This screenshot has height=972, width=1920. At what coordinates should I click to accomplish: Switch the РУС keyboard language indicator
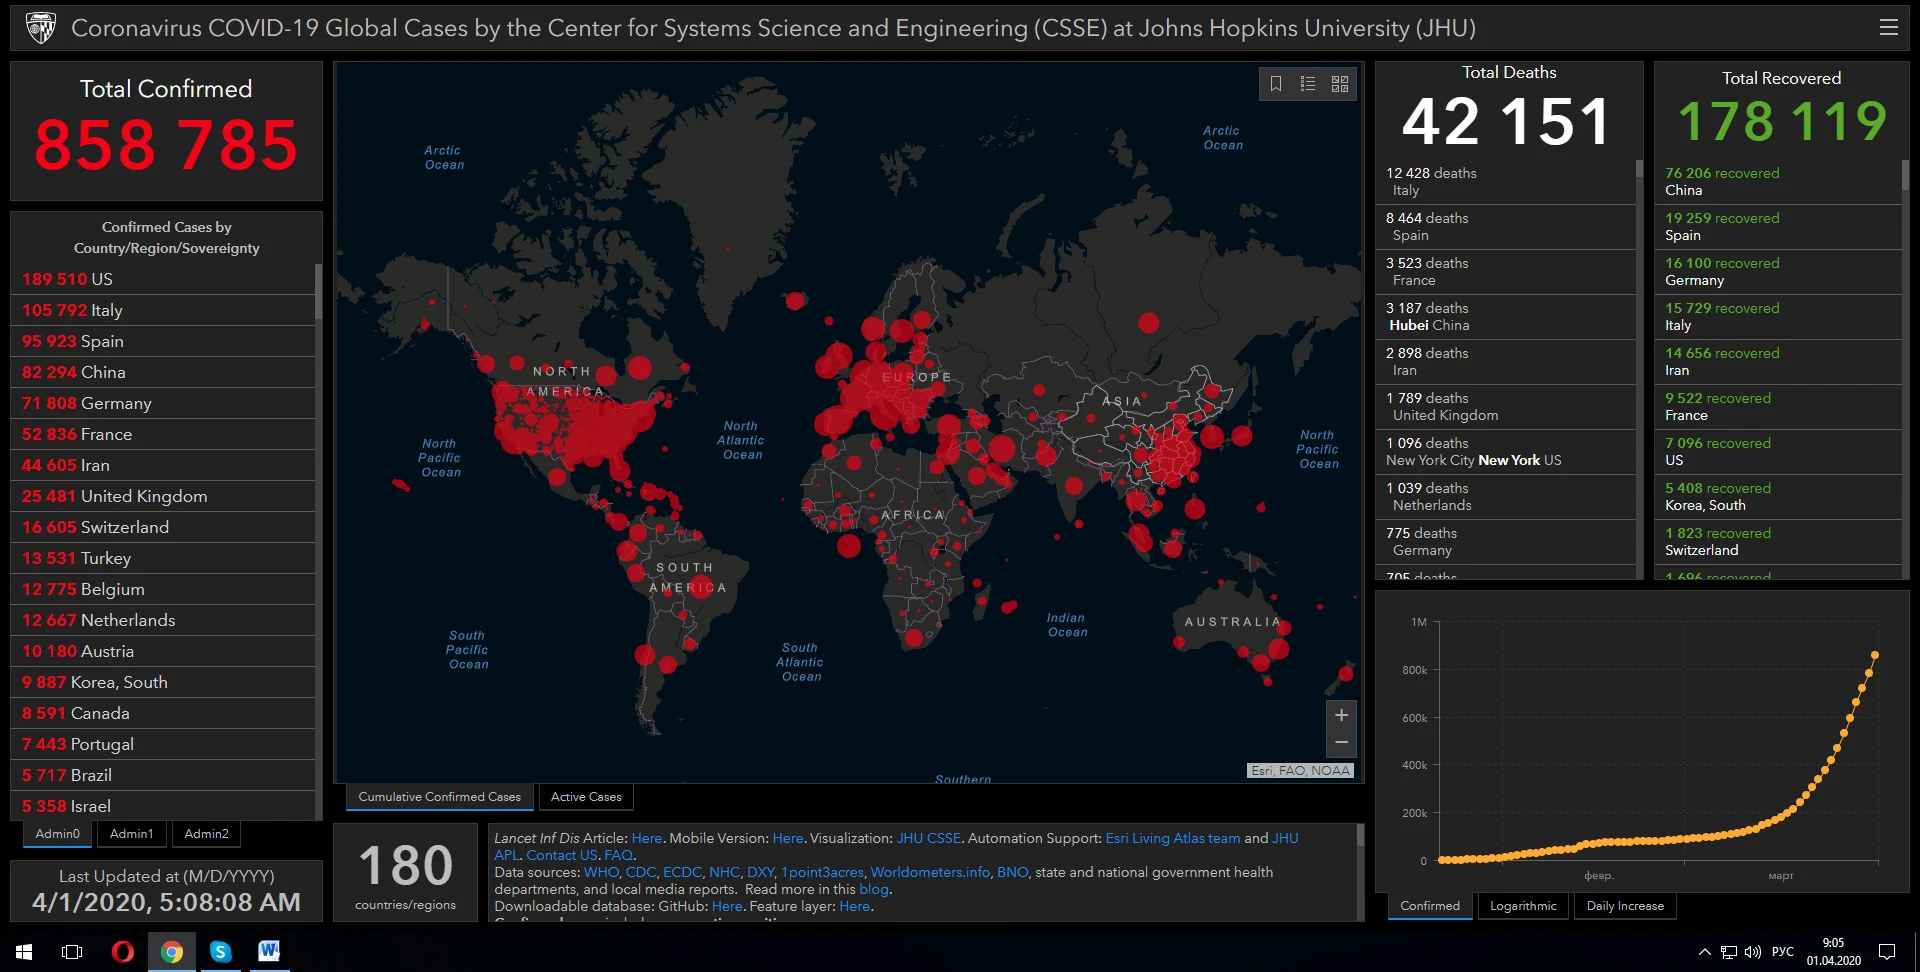[1783, 952]
